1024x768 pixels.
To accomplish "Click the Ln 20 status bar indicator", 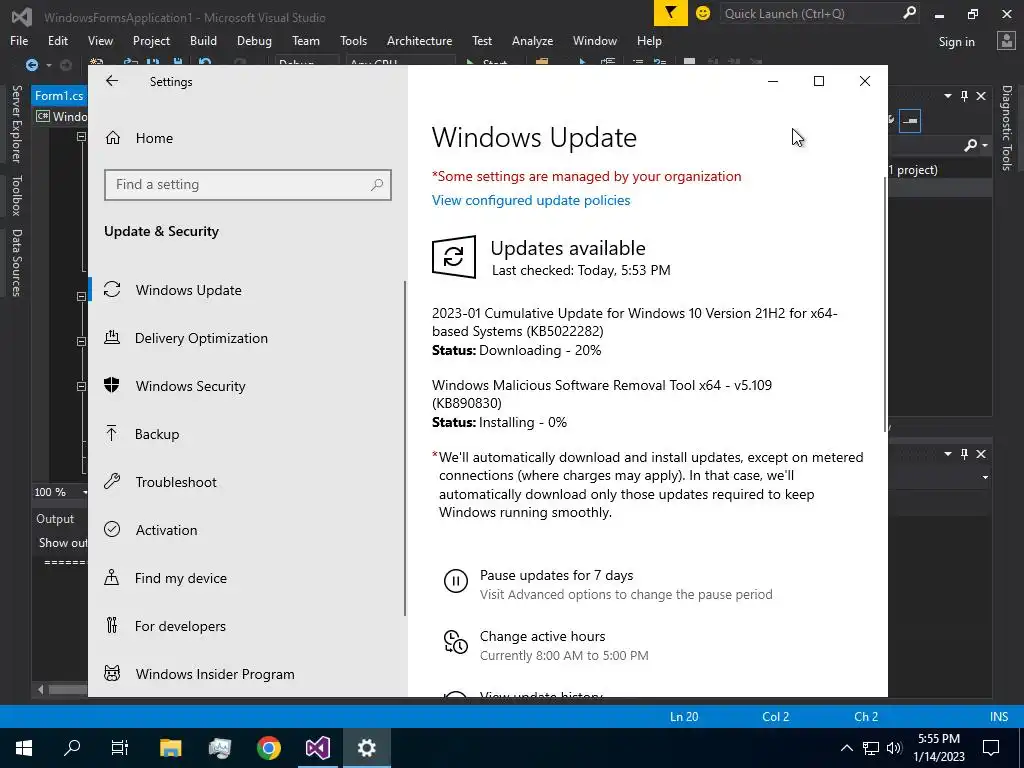I will coord(684,716).
